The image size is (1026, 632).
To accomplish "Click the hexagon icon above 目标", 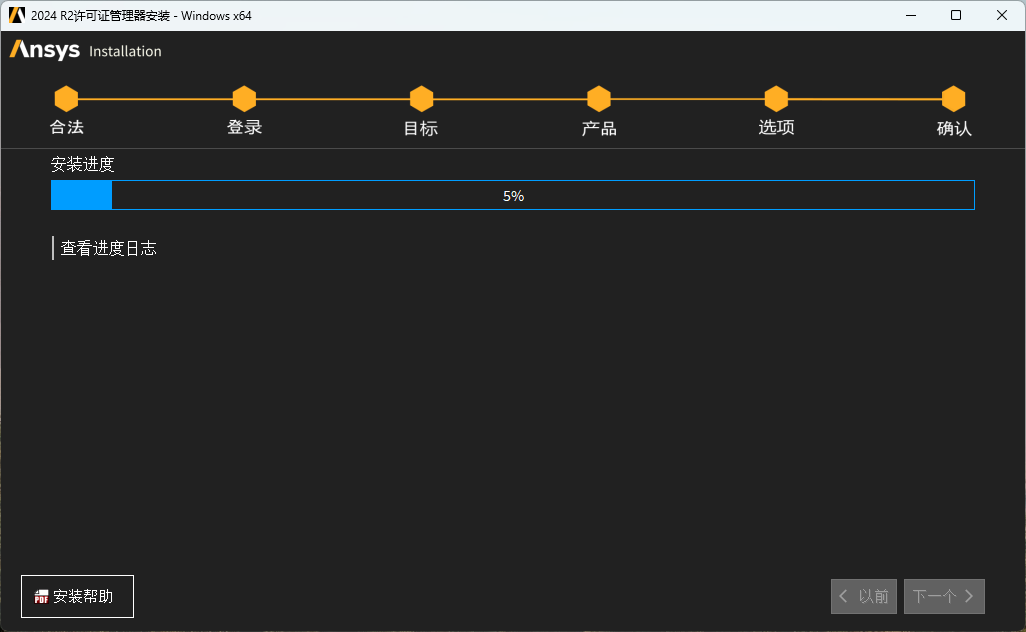I will pos(421,99).
